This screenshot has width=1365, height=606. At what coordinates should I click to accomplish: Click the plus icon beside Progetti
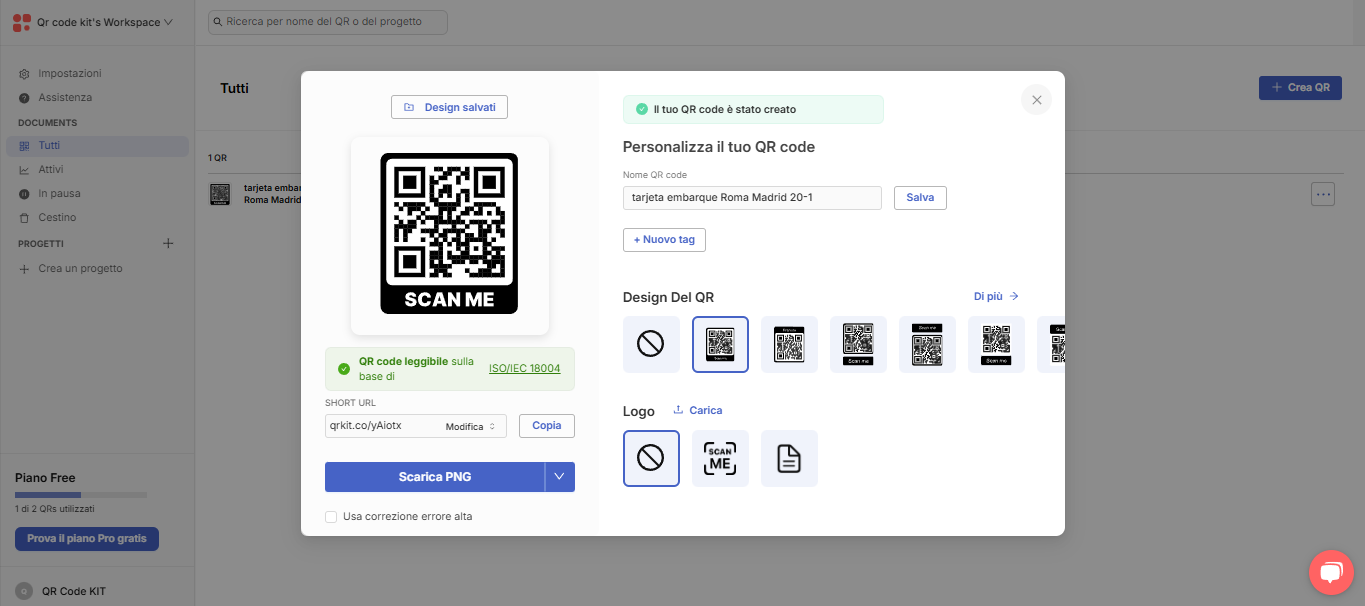(x=168, y=243)
